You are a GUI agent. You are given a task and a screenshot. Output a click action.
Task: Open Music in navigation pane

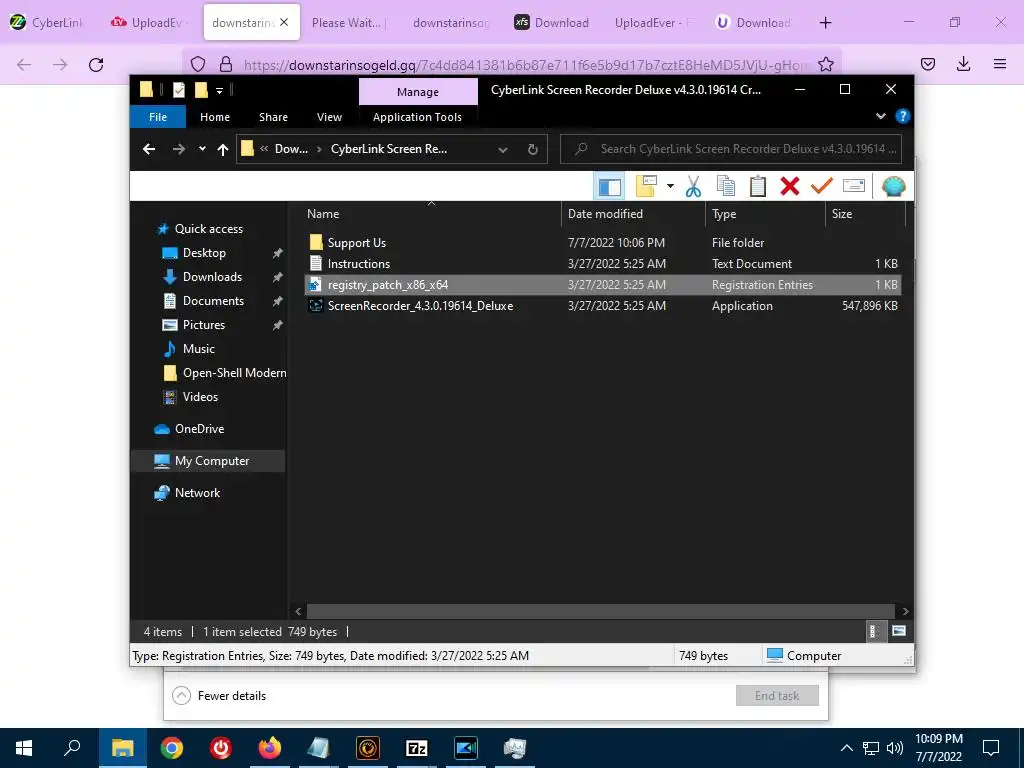coord(199,349)
